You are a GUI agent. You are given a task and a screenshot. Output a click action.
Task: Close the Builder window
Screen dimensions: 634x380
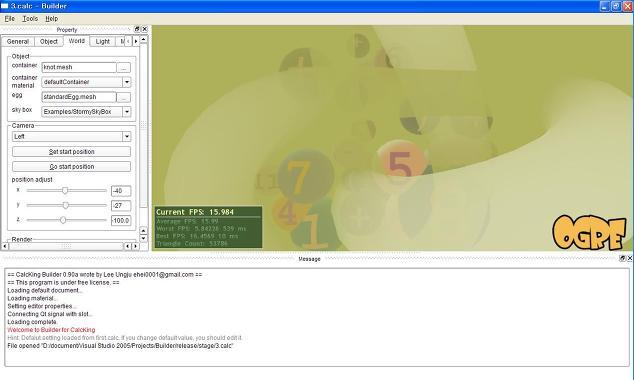point(627,6)
